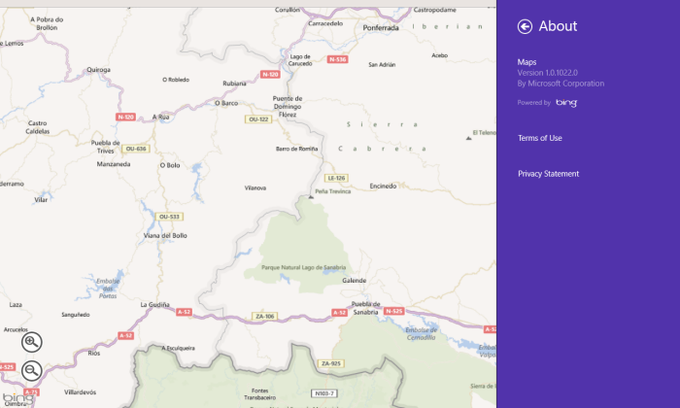This screenshot has width=680, height=408.
Task: Go back from the About panel
Action: pyautogui.click(x=525, y=26)
